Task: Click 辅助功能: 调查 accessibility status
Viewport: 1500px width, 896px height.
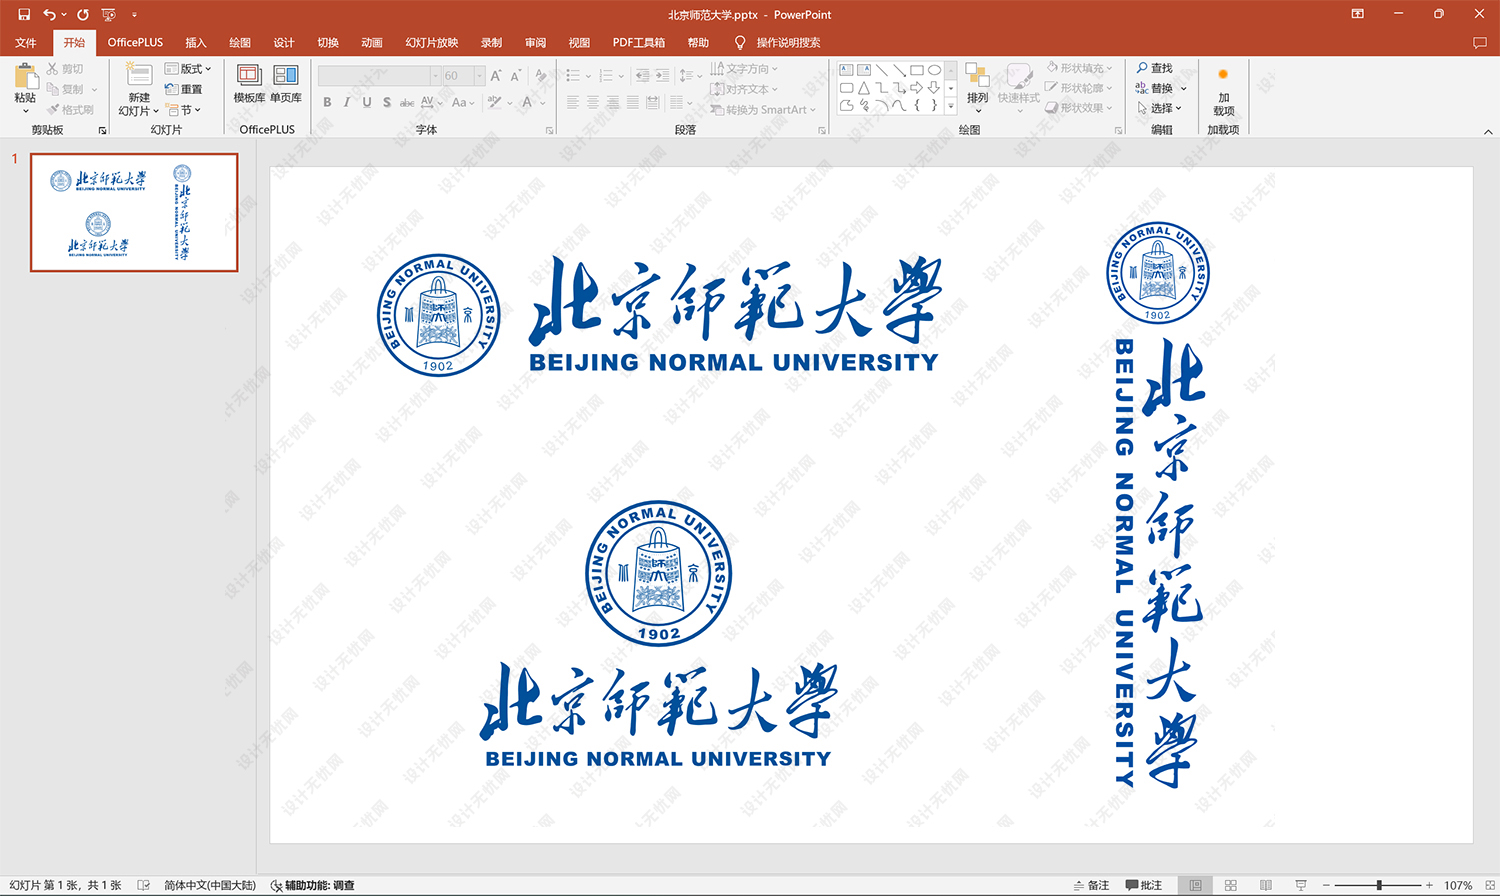Action: click(312, 885)
